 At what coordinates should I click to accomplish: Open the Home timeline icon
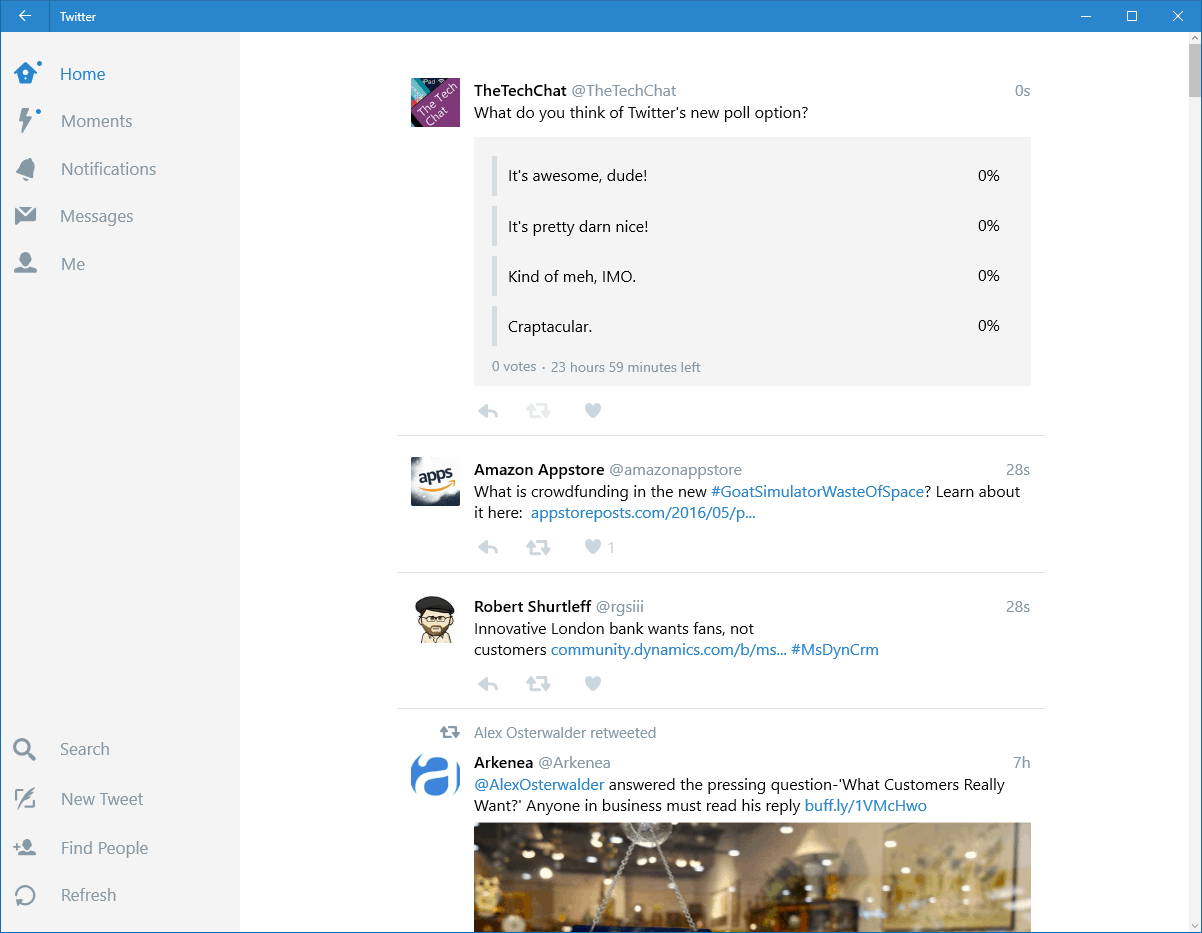(27, 73)
